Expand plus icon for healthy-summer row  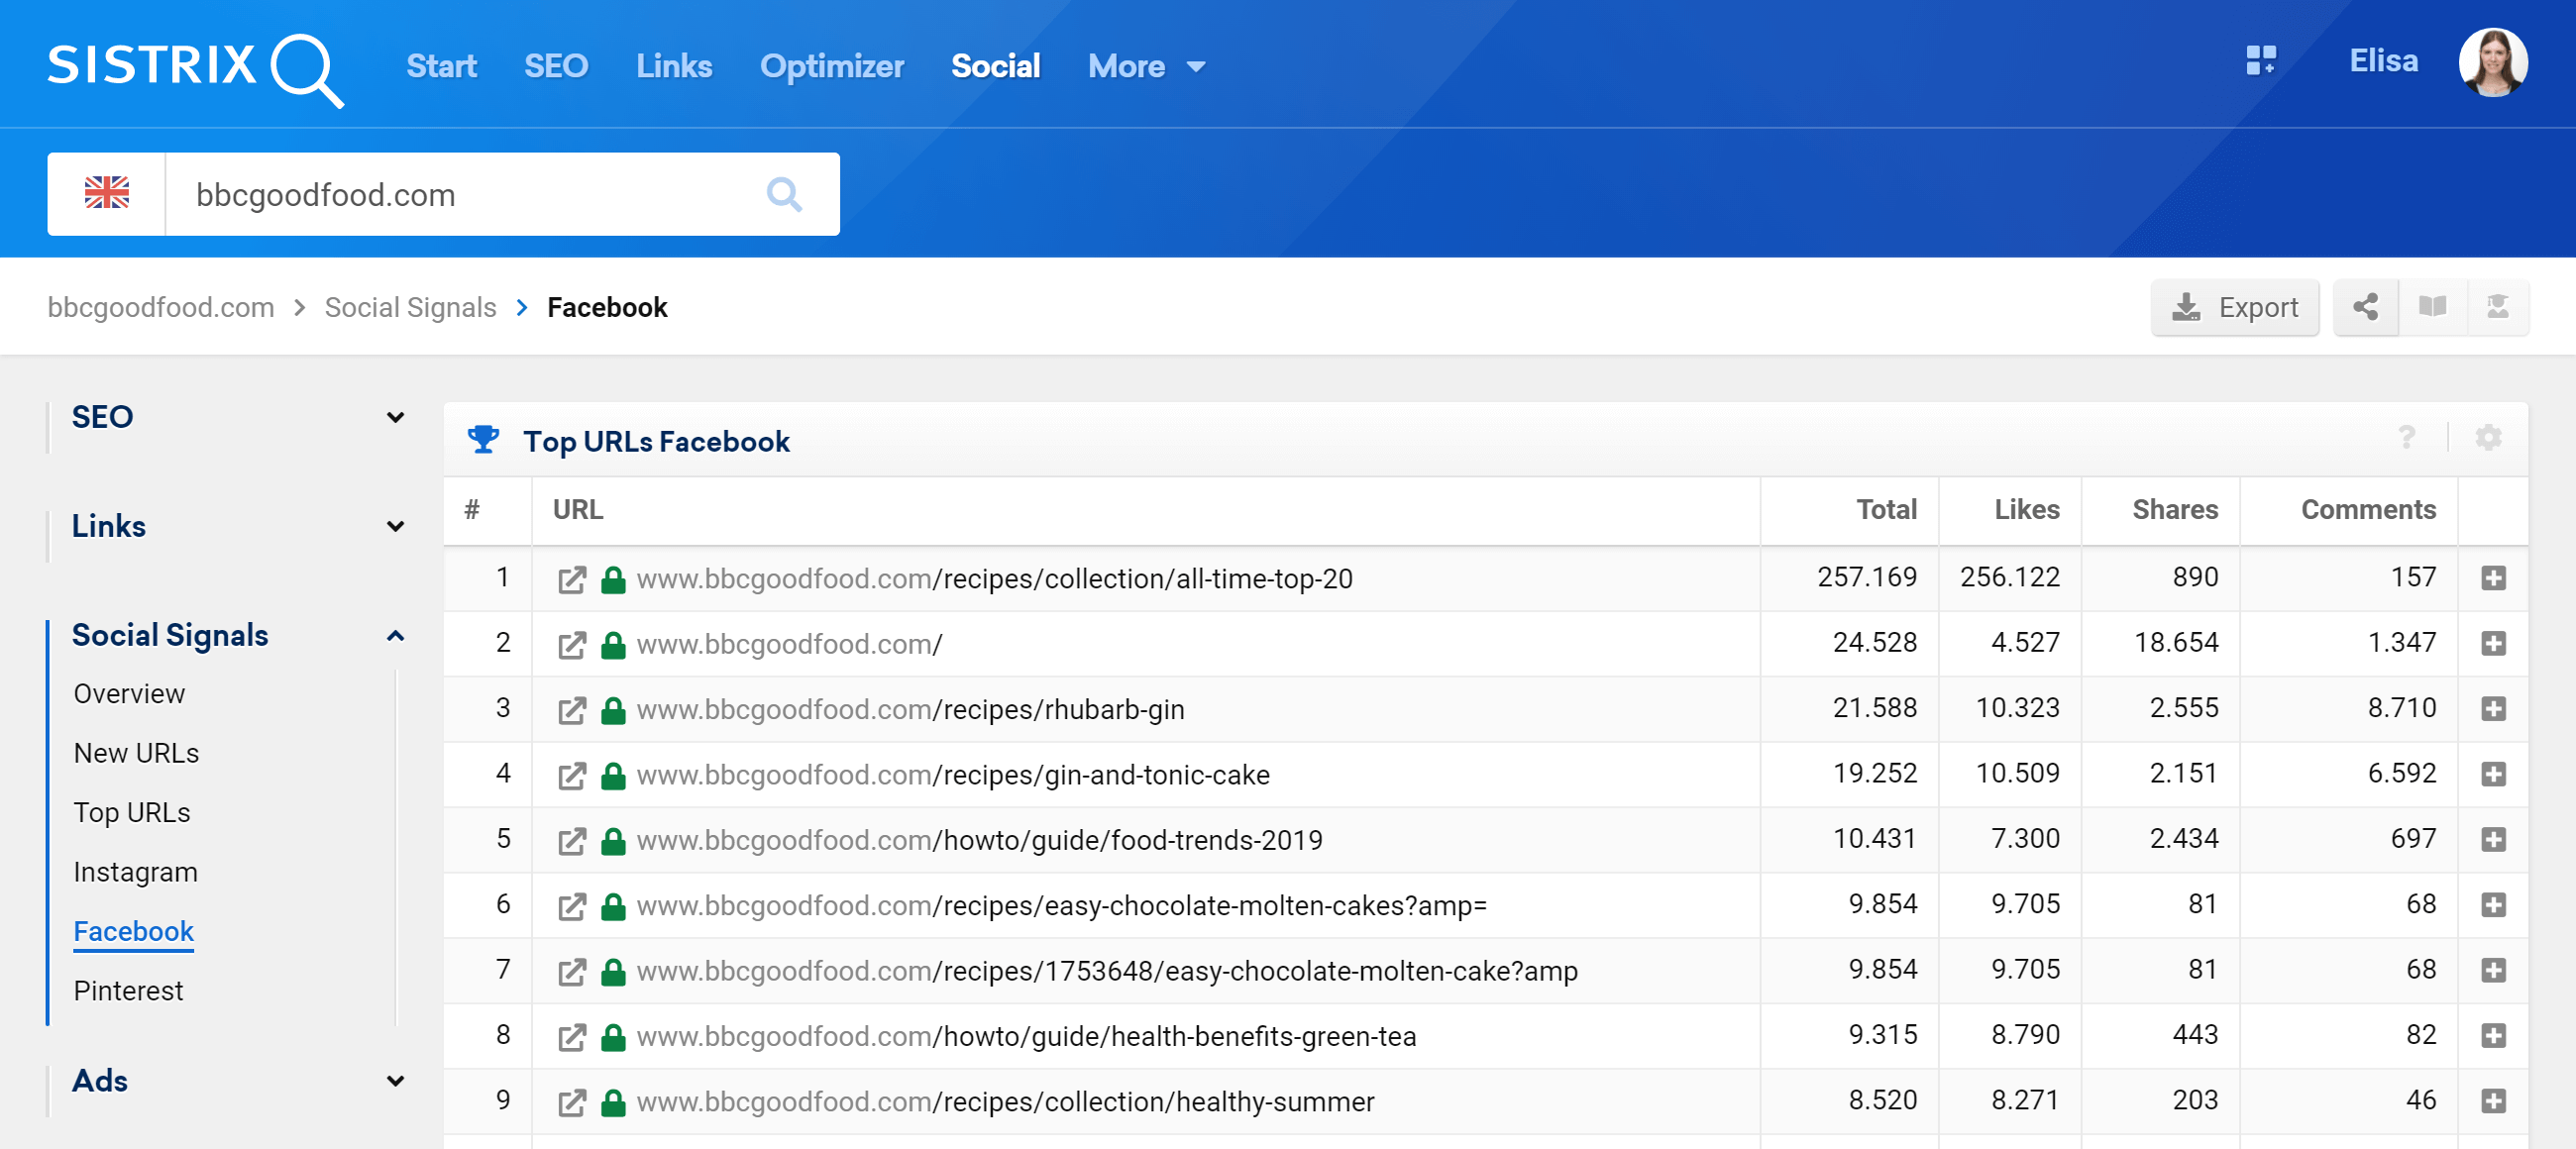[x=2493, y=1101]
